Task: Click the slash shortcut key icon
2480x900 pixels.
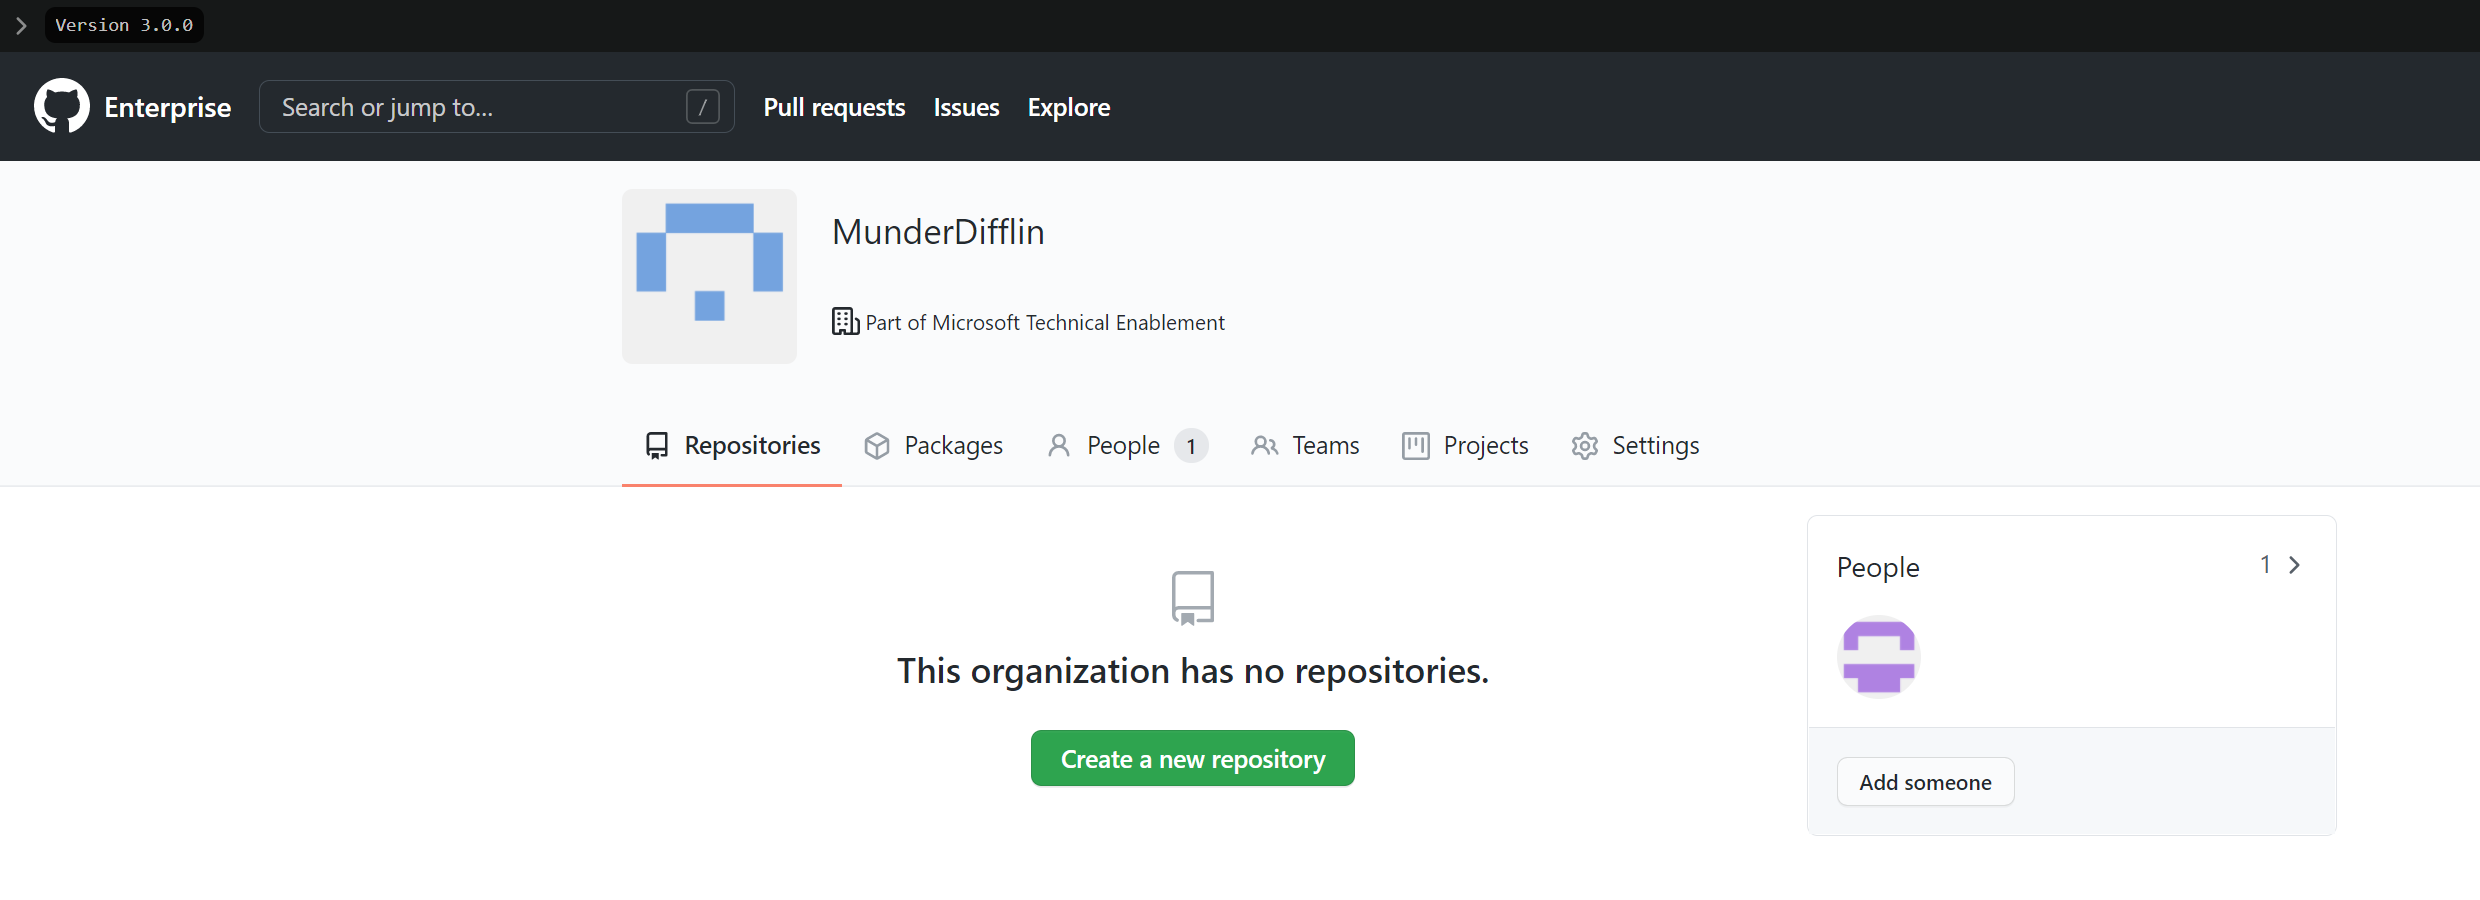Action: click(x=703, y=106)
